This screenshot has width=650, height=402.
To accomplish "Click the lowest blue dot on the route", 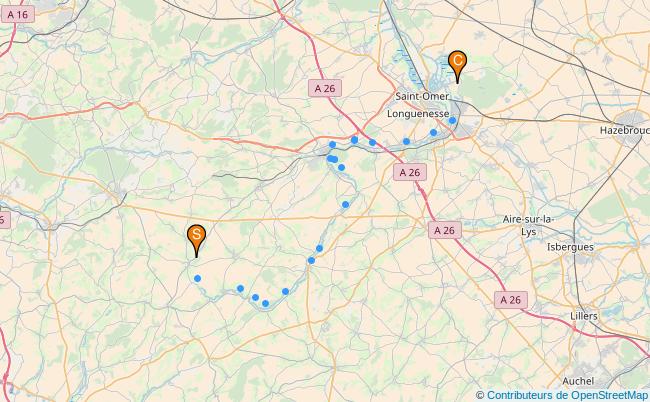I will pos(266,304).
